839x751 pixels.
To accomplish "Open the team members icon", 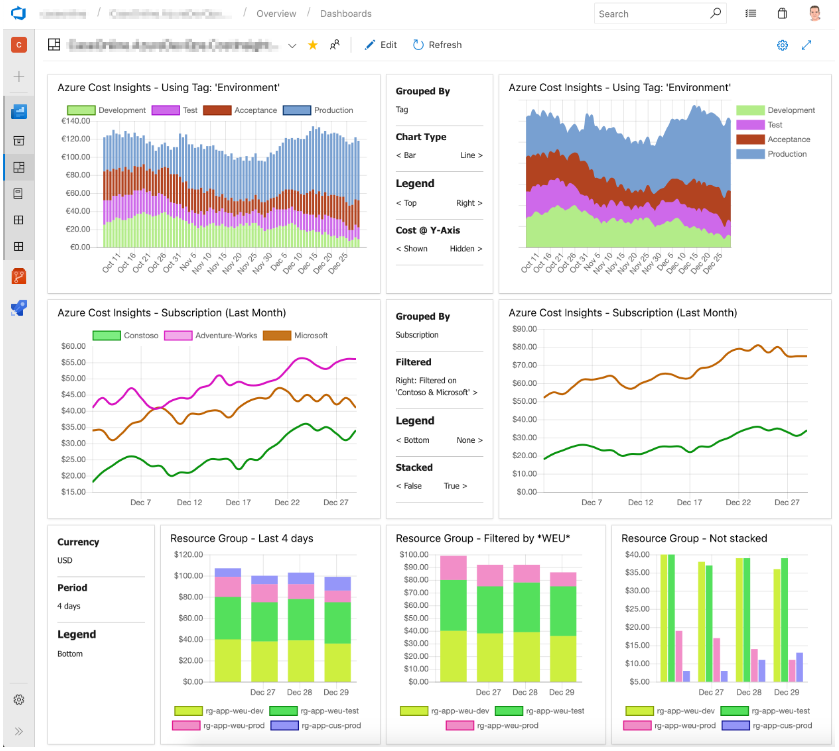I will pos(335,45).
